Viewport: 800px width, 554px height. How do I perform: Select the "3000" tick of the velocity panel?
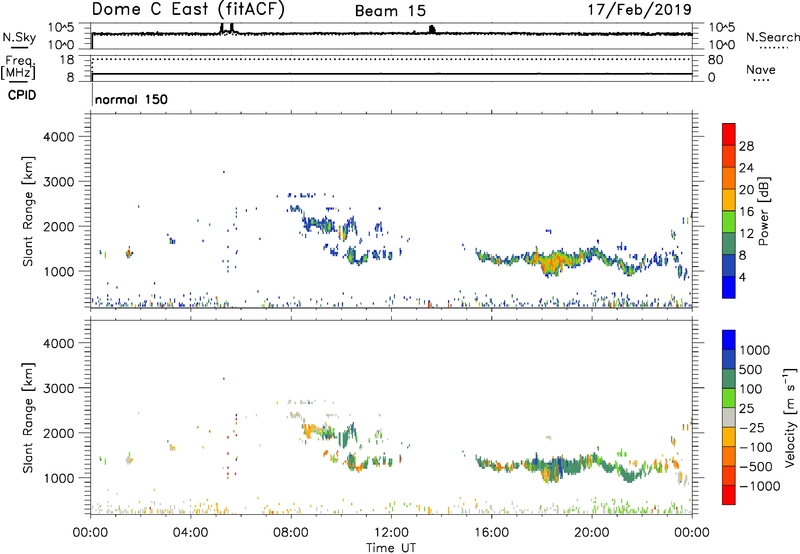(59, 388)
